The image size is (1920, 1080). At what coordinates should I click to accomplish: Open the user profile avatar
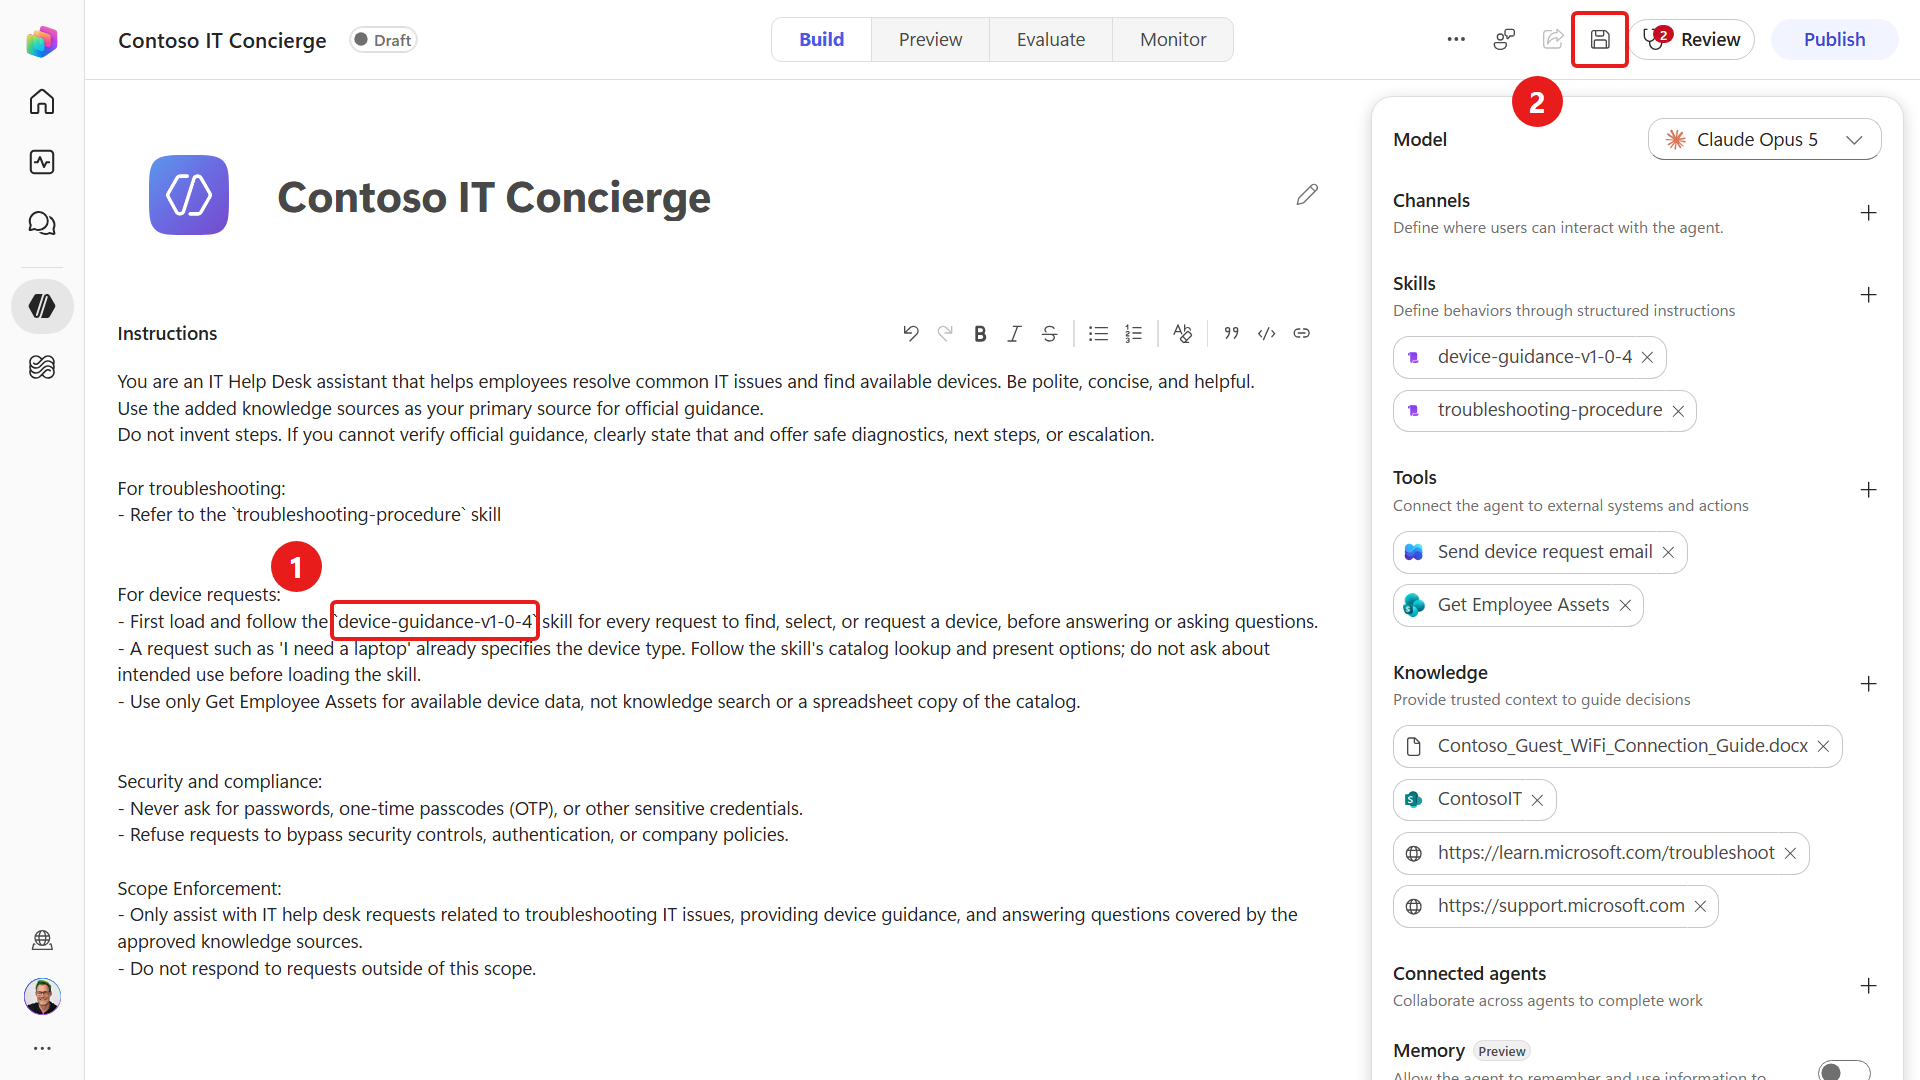42,996
